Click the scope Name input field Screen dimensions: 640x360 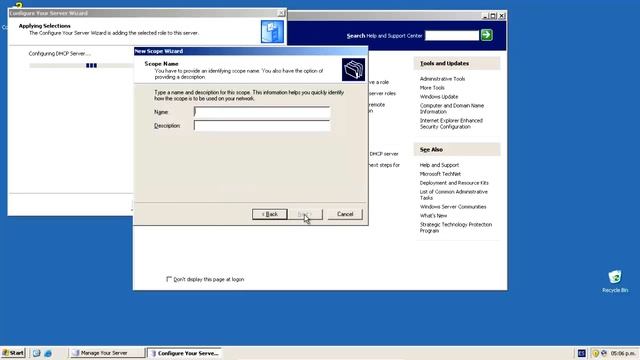262,112
